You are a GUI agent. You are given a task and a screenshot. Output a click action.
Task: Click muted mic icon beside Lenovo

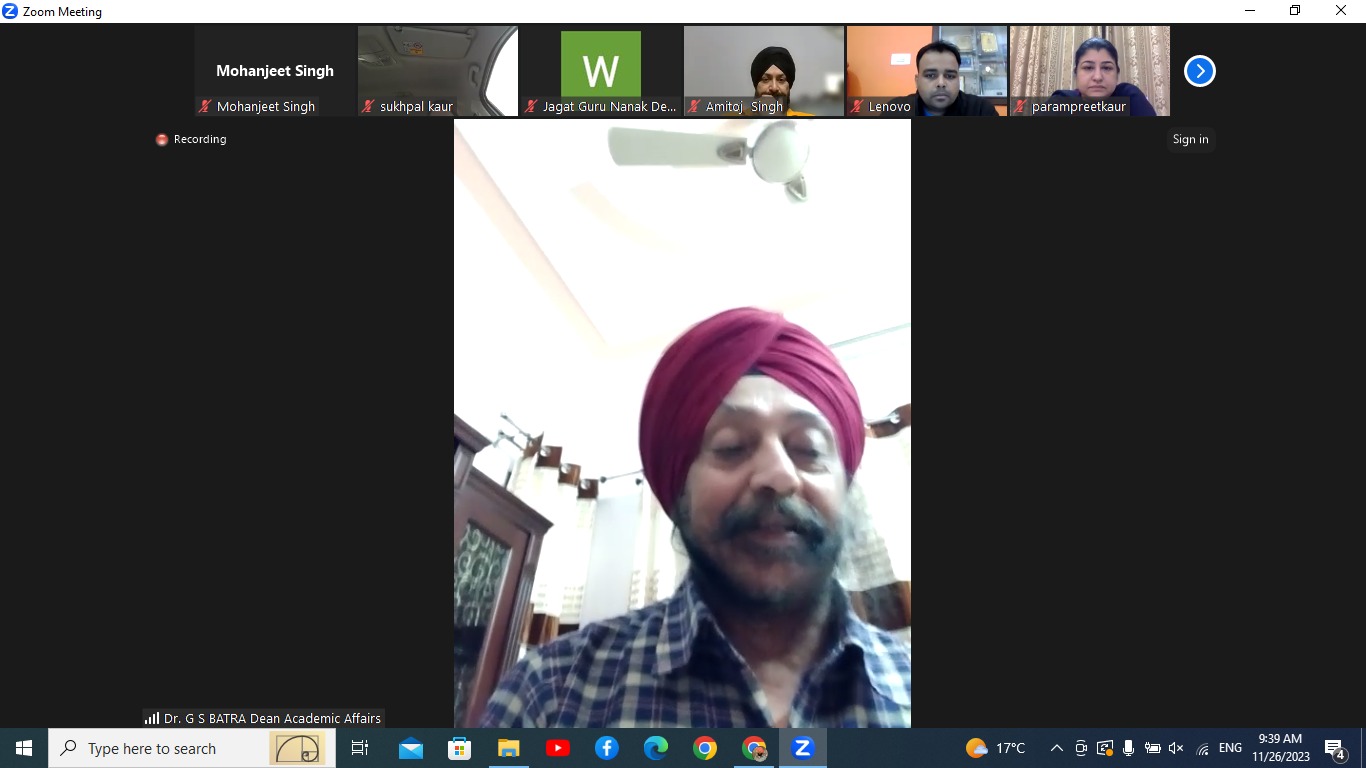[857, 106]
